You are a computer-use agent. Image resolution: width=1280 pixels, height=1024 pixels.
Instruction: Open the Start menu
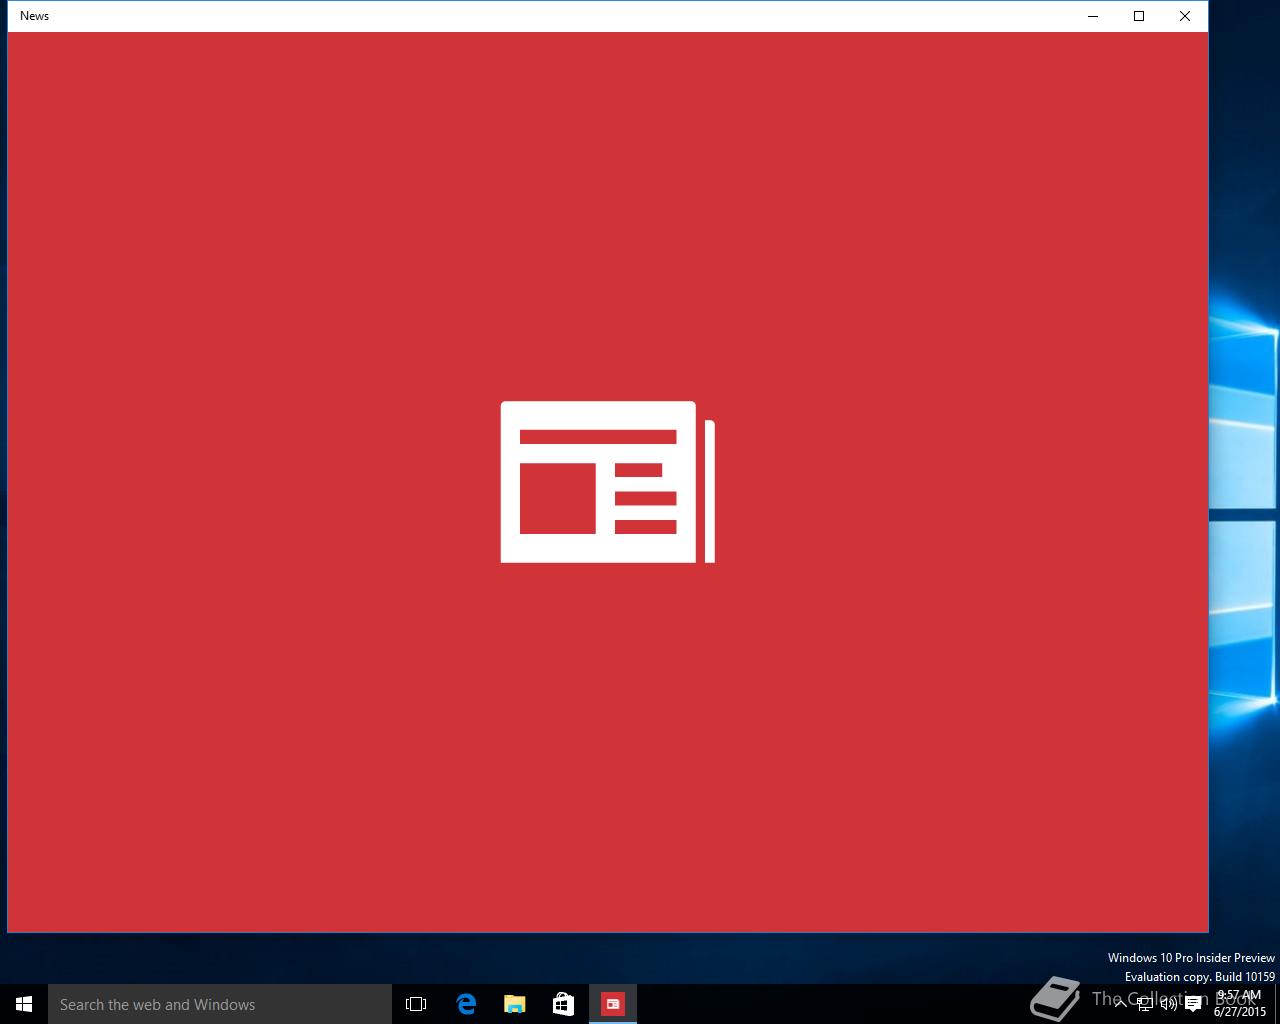24,1004
